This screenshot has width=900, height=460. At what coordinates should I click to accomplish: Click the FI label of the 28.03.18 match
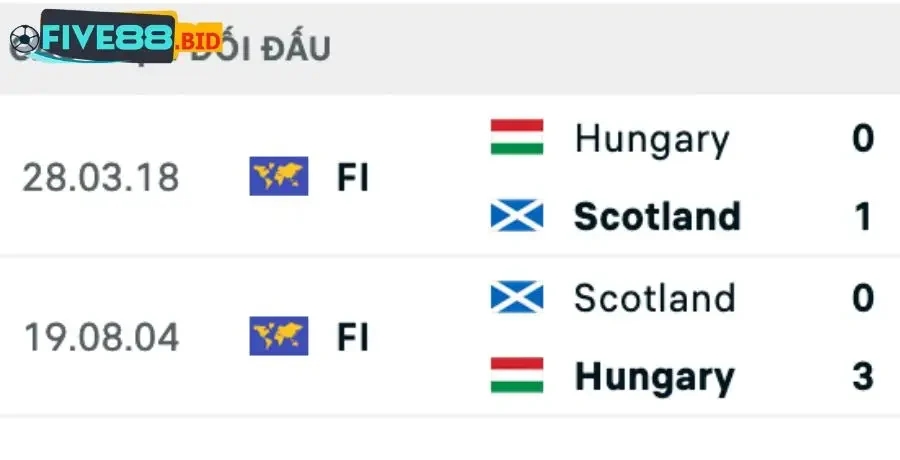point(353,178)
